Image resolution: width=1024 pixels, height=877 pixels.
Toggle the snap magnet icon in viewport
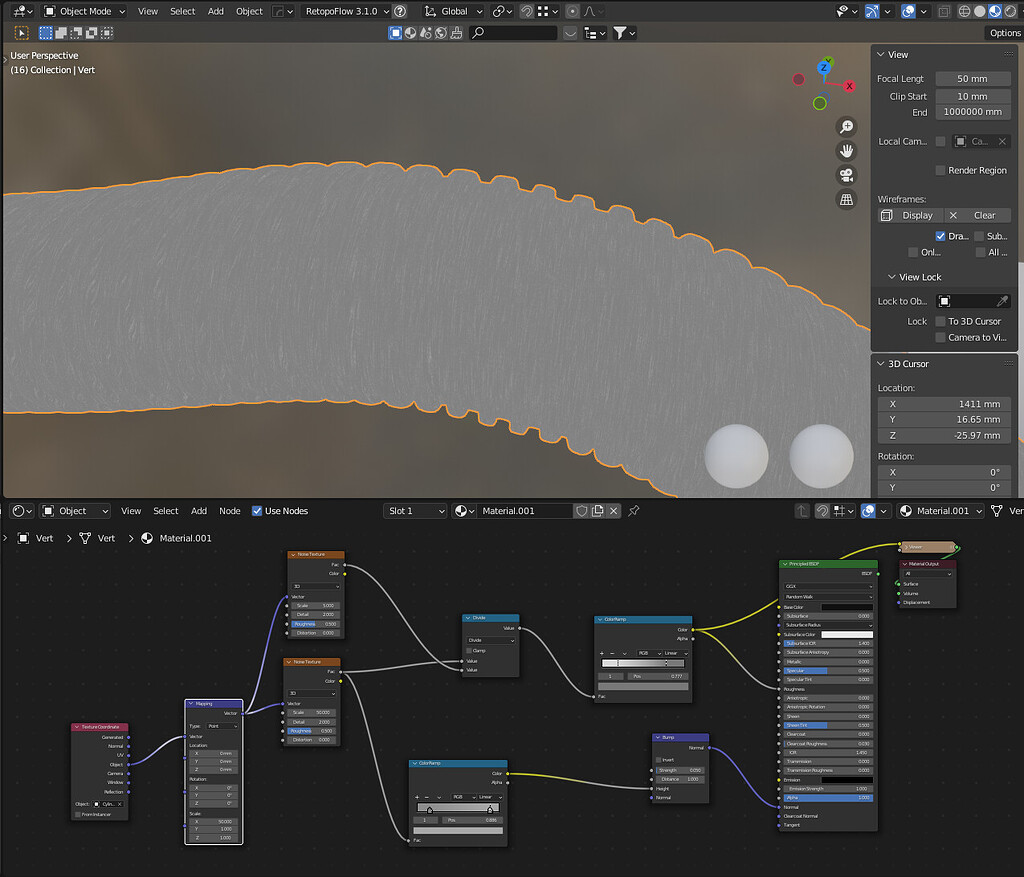pos(526,11)
